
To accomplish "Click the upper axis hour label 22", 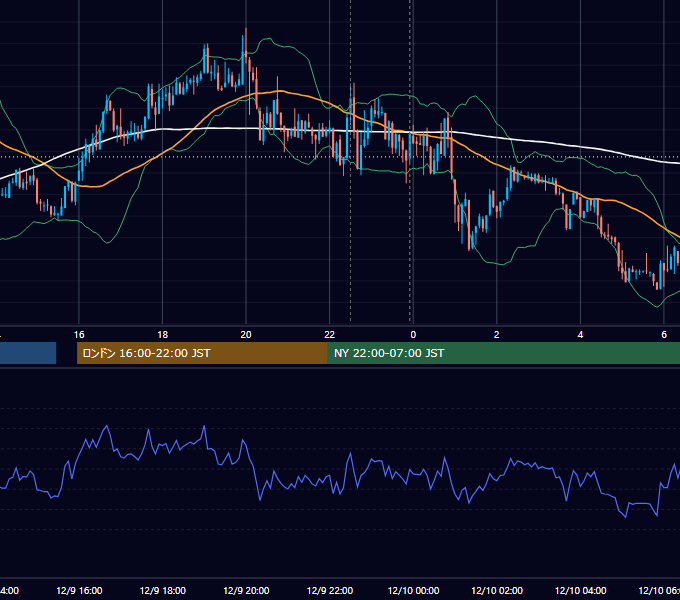I will tap(330, 335).
